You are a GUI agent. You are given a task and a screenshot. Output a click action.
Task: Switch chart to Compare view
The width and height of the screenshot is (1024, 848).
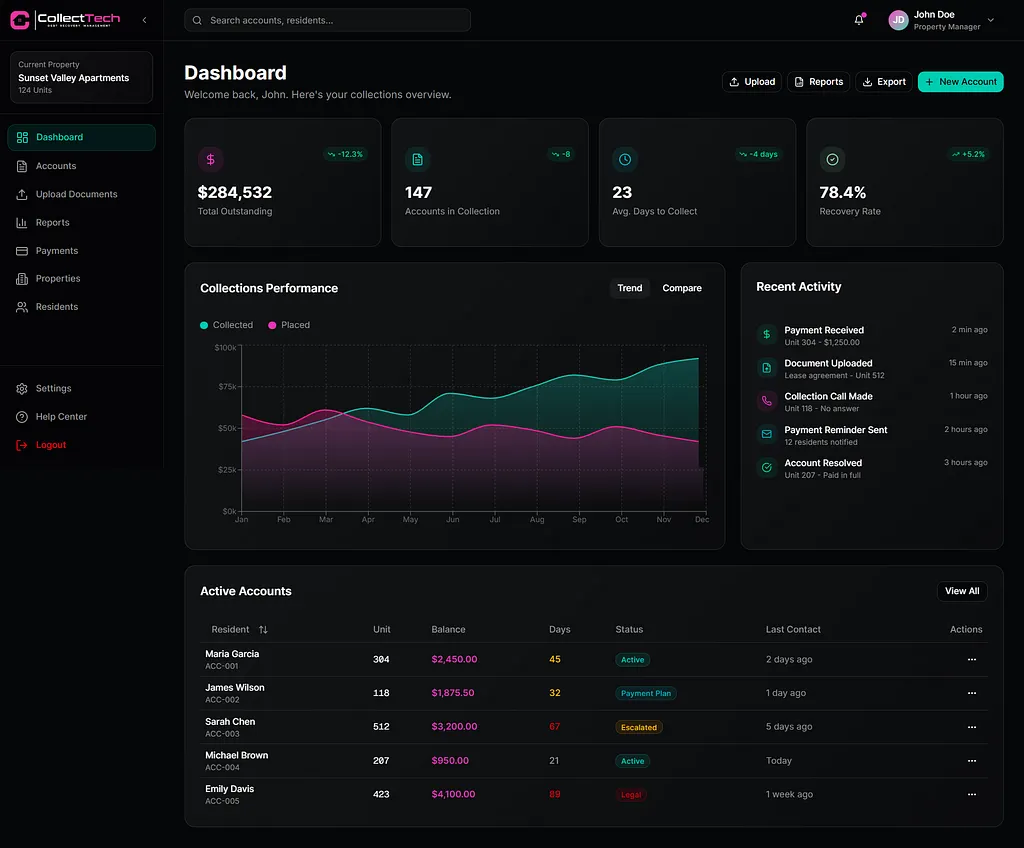pyautogui.click(x=682, y=288)
